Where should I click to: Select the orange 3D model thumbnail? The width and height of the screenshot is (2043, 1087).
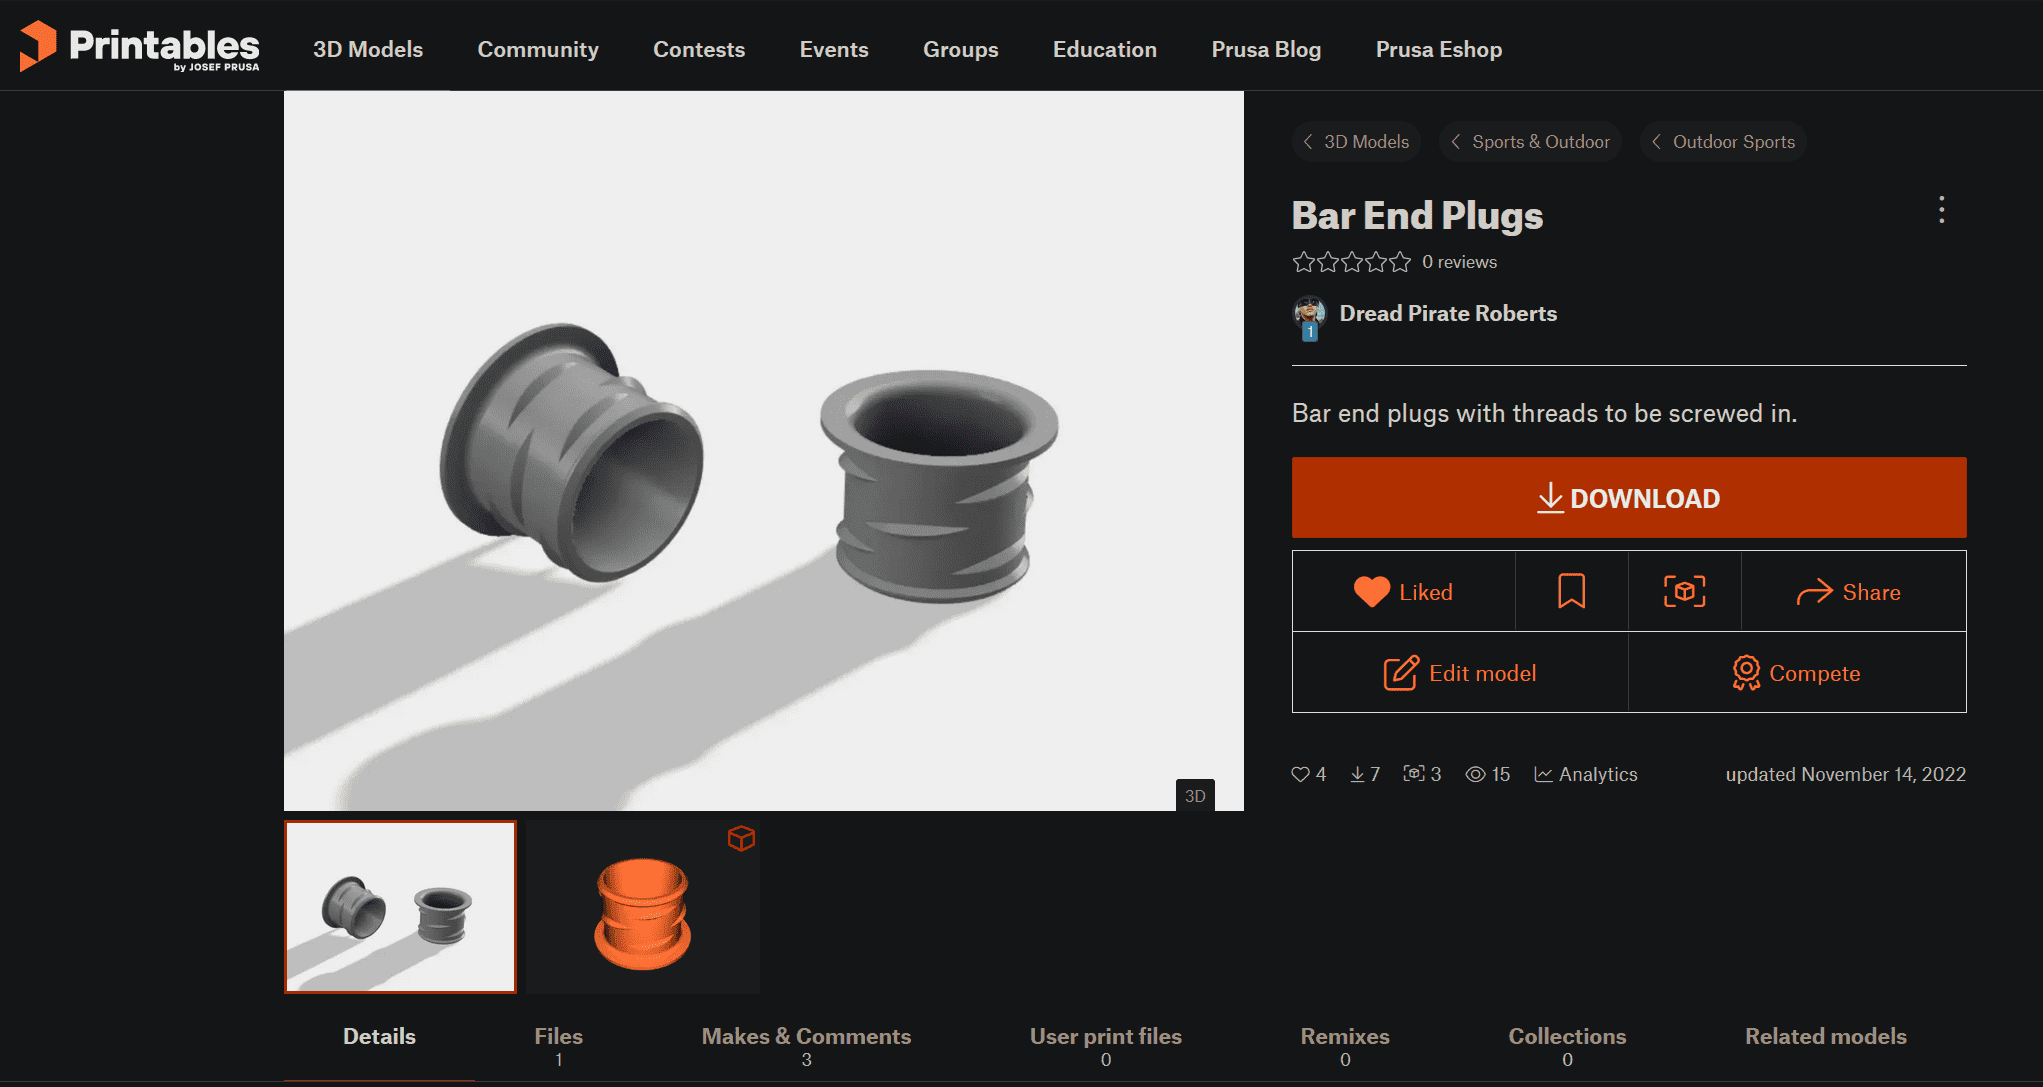[643, 907]
